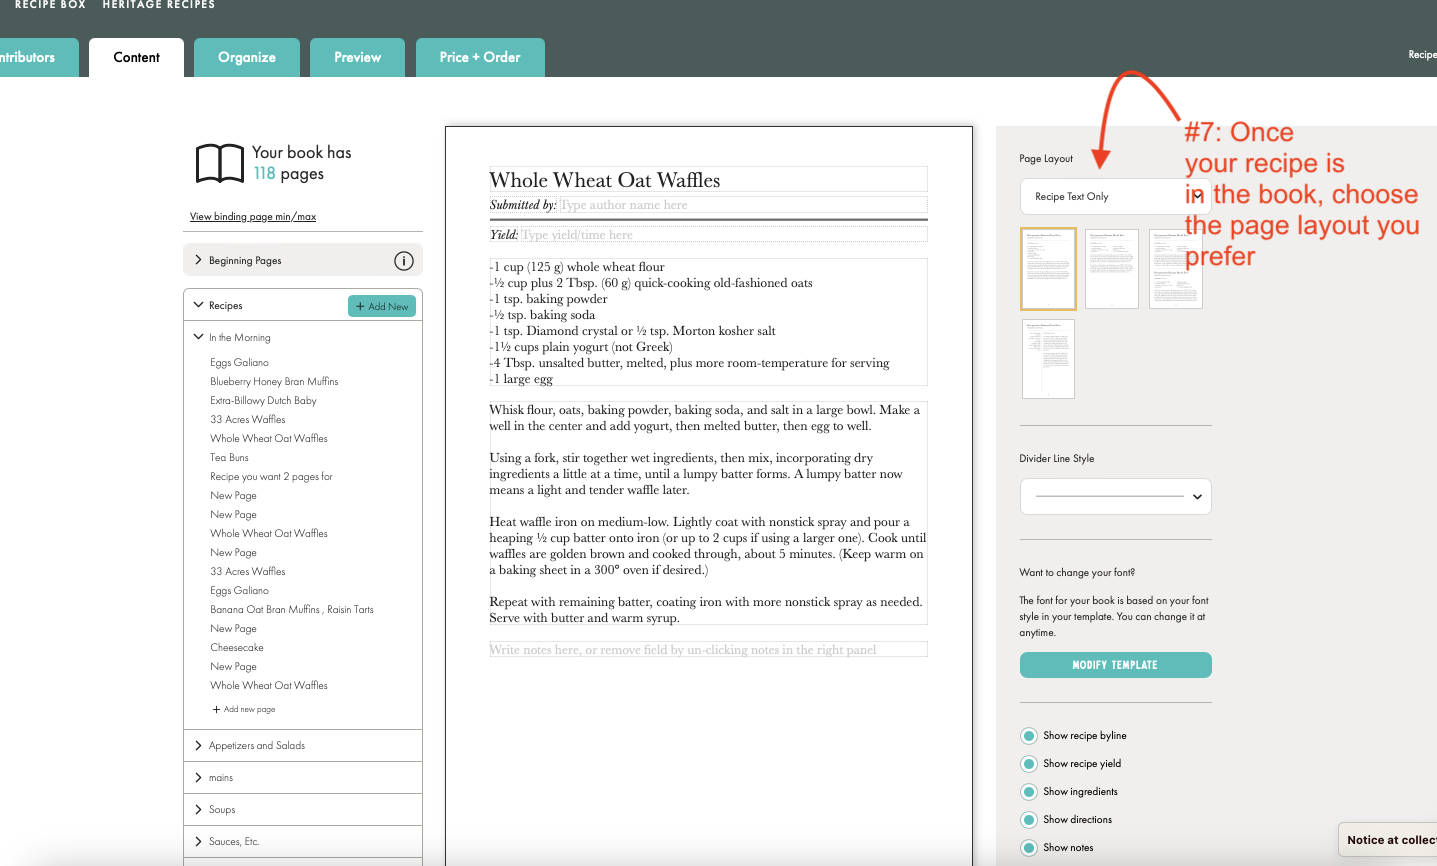Open the Recipe Text Only dropdown
The image size is (1437, 866).
click(1115, 196)
